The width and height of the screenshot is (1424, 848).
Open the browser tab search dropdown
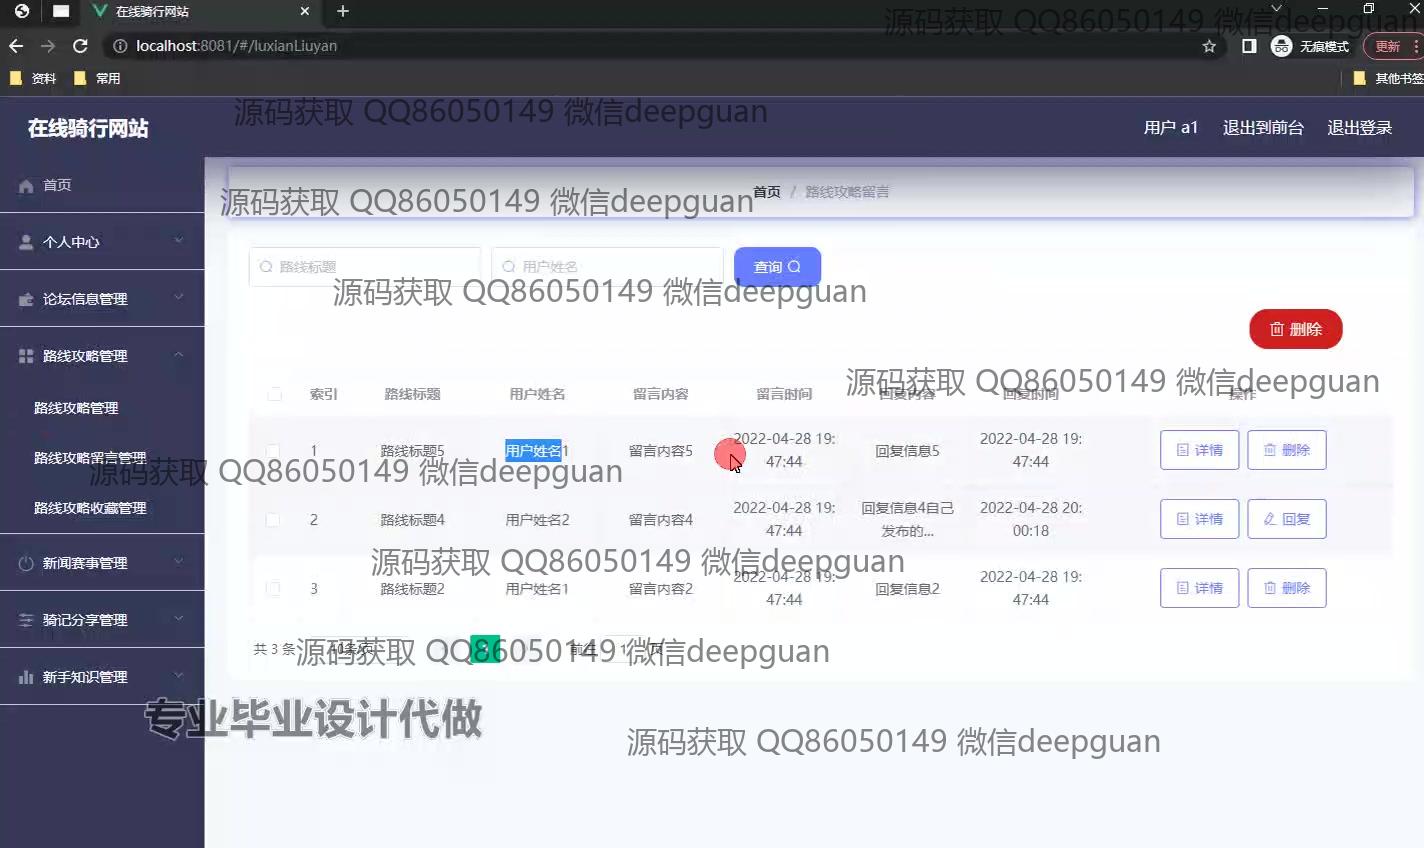[1276, 9]
